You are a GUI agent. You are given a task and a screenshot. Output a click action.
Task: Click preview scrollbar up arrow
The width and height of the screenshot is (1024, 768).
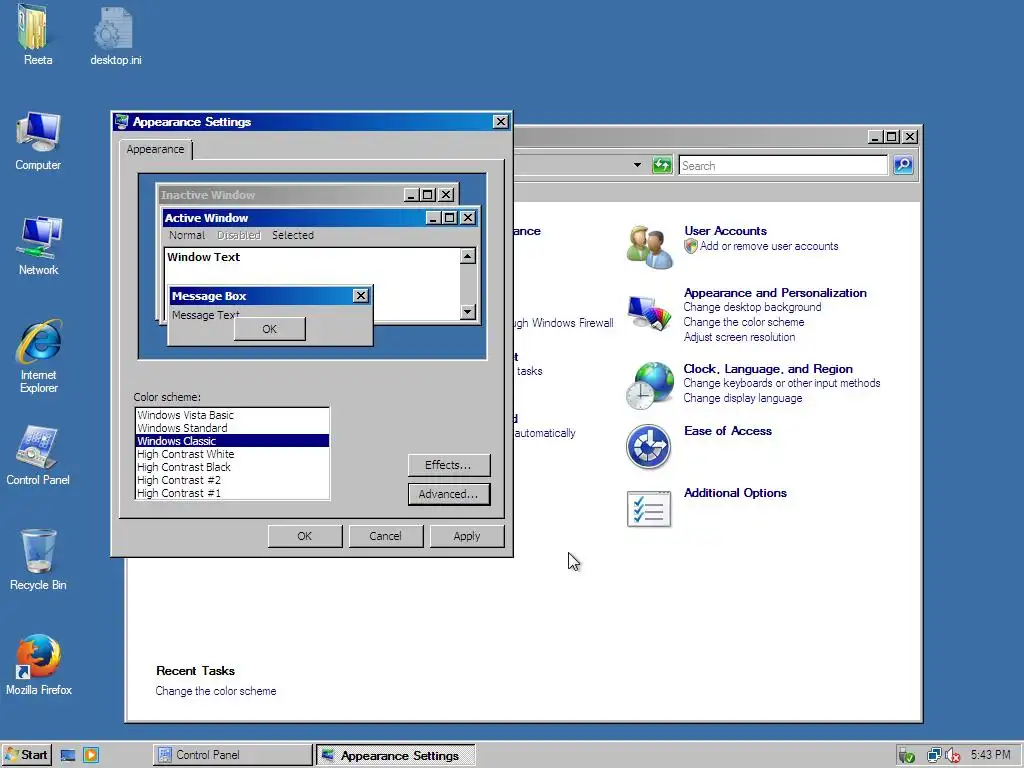pyautogui.click(x=468, y=256)
